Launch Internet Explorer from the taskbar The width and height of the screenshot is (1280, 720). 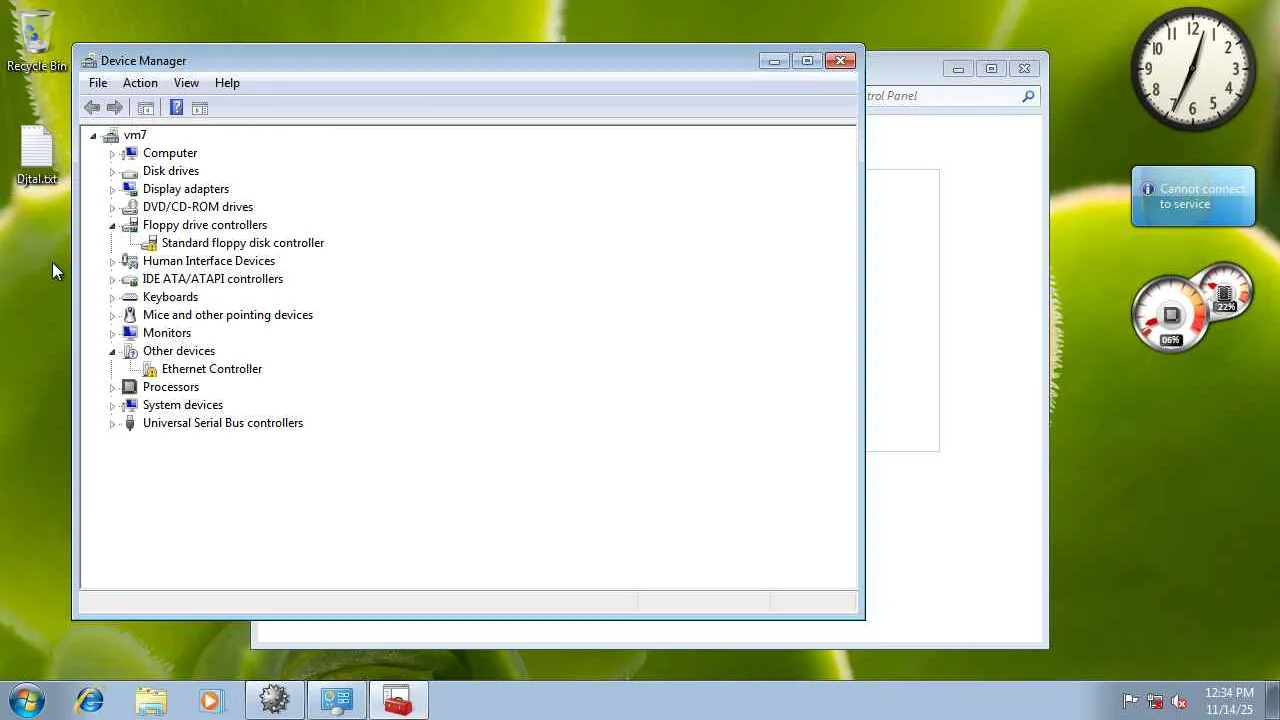pos(90,700)
